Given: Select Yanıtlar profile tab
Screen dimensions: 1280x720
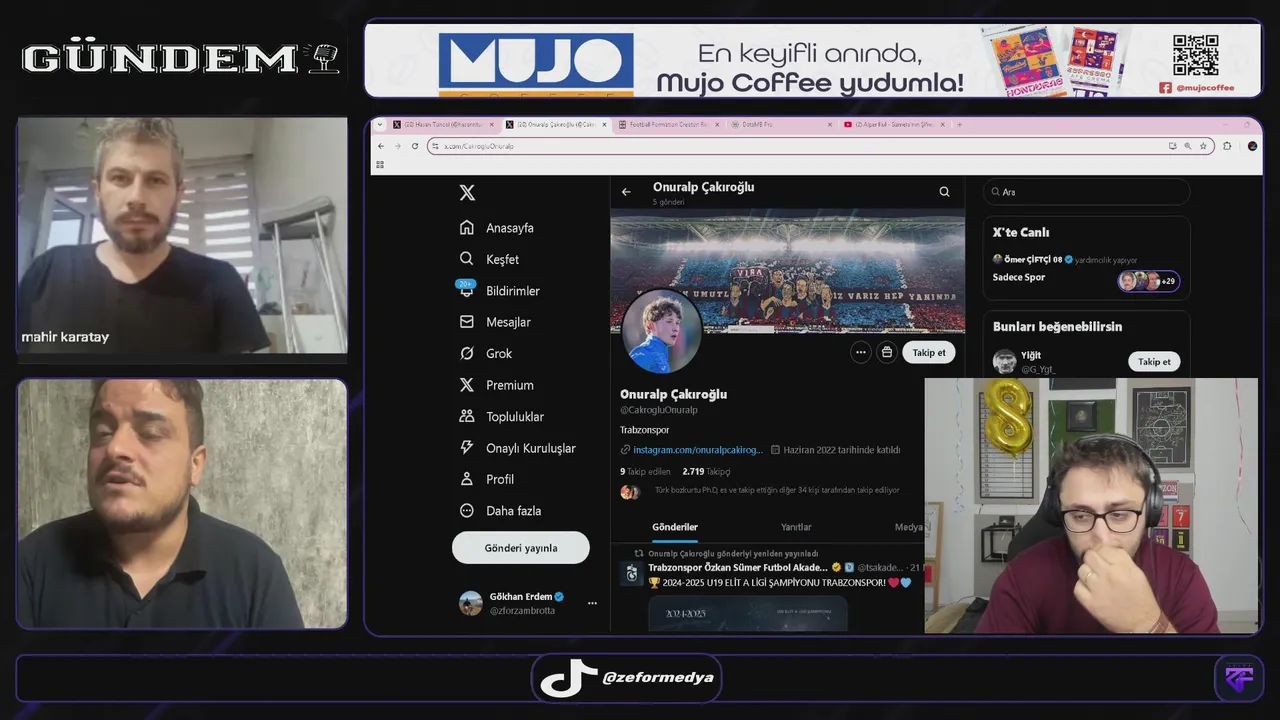Looking at the screenshot, I should pyautogui.click(x=796, y=527).
